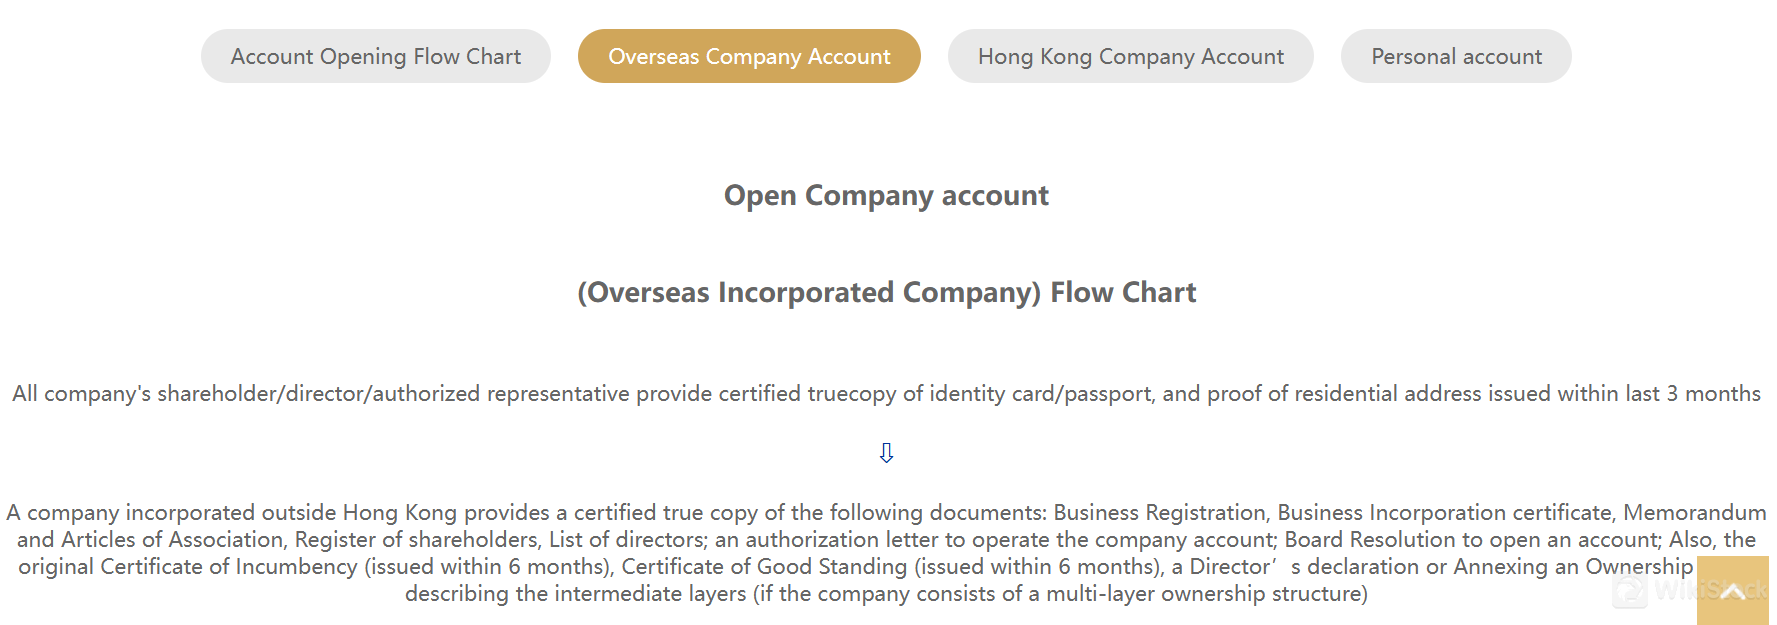This screenshot has height=625, width=1777.
Task: Click the Hong Kong Company Account pill
Action: [1130, 56]
